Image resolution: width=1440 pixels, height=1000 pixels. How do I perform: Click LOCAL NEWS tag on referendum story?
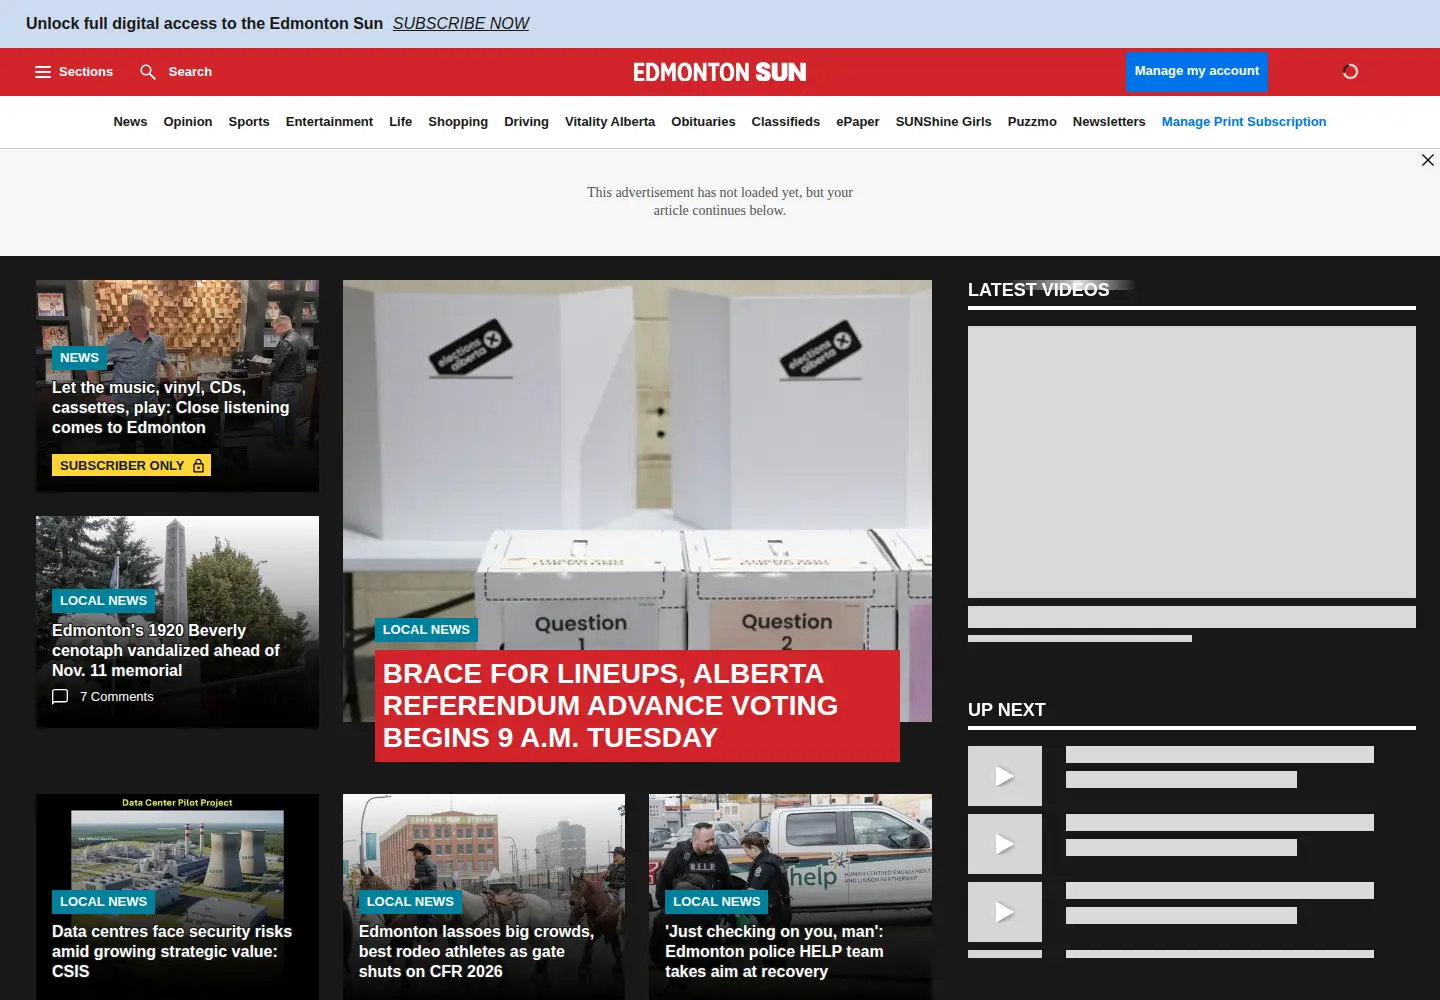tap(426, 630)
